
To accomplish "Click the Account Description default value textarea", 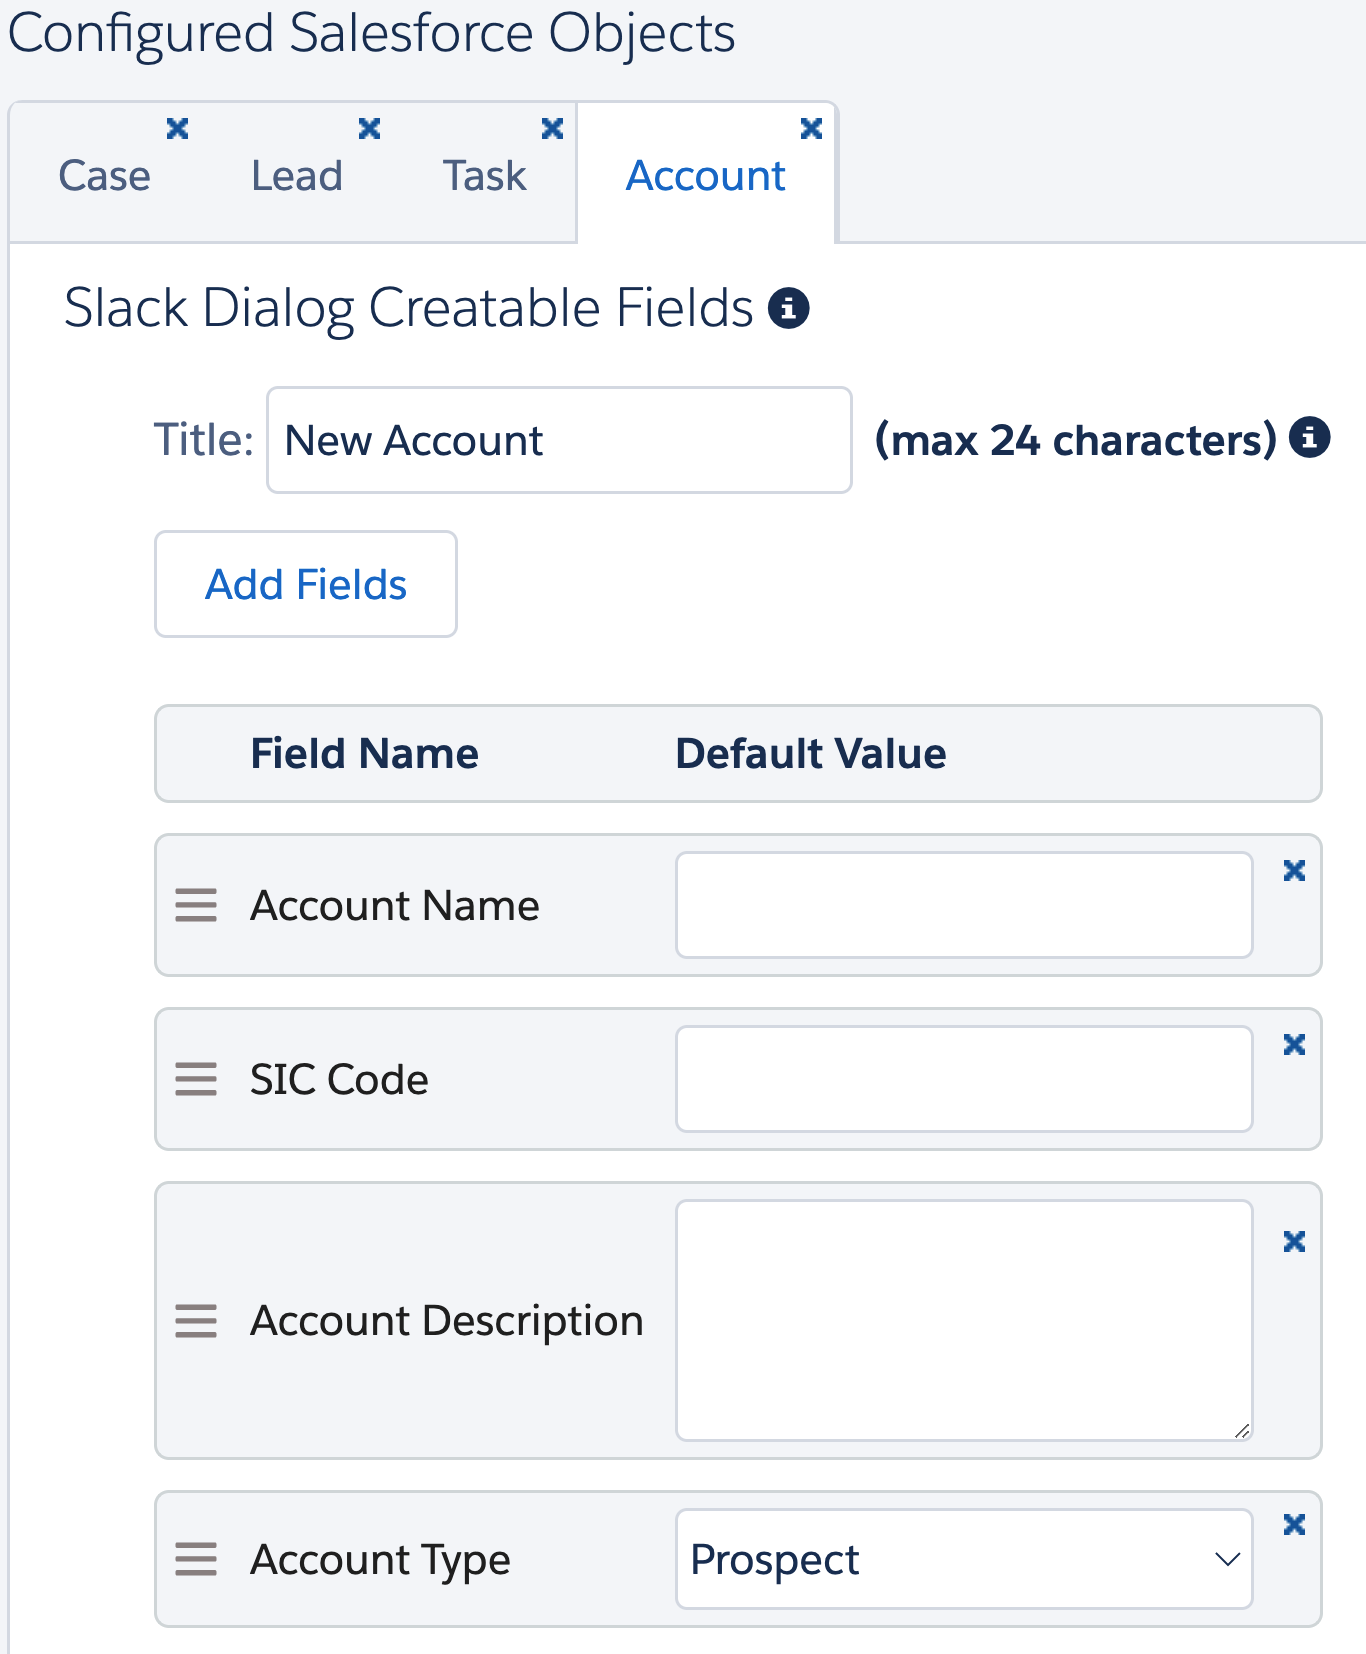I will pyautogui.click(x=963, y=1320).
